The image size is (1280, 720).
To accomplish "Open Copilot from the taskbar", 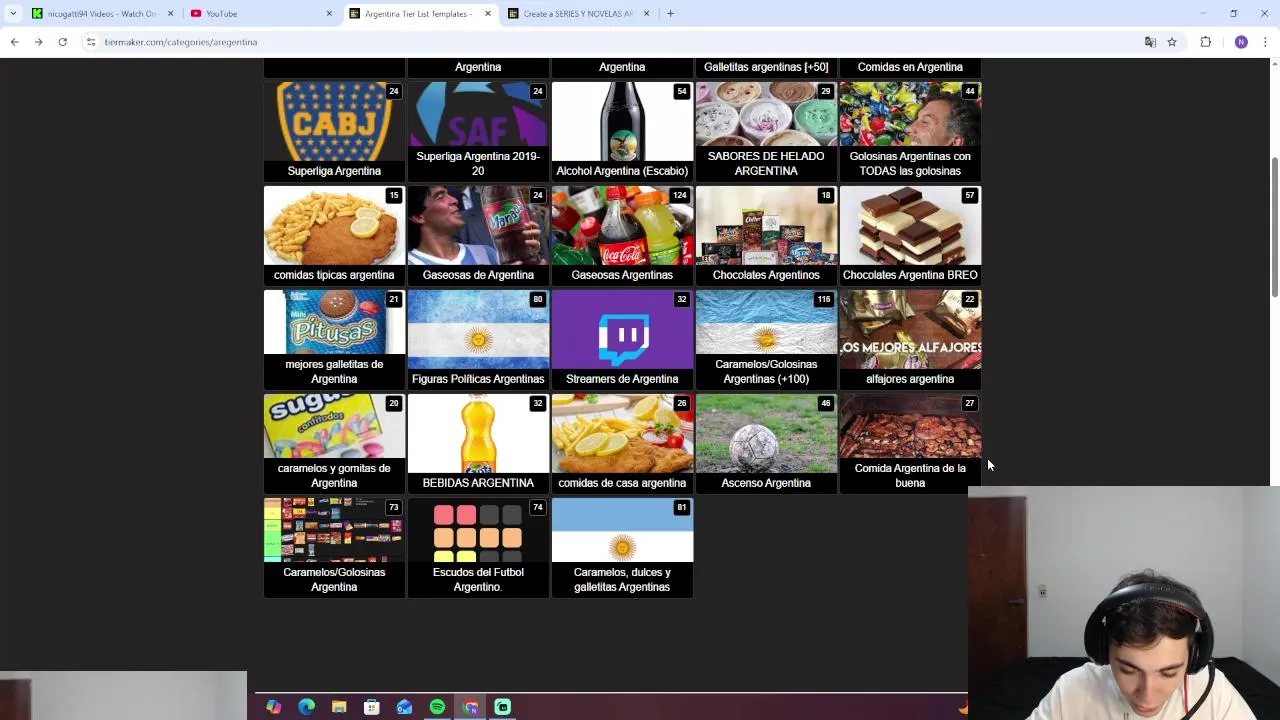I will coord(273,707).
